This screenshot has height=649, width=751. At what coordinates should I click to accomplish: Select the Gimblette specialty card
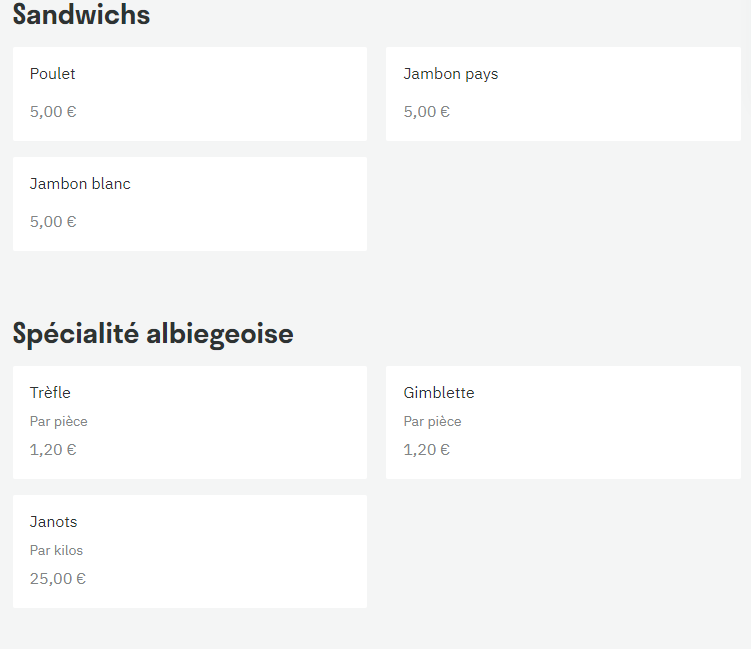[563, 422]
